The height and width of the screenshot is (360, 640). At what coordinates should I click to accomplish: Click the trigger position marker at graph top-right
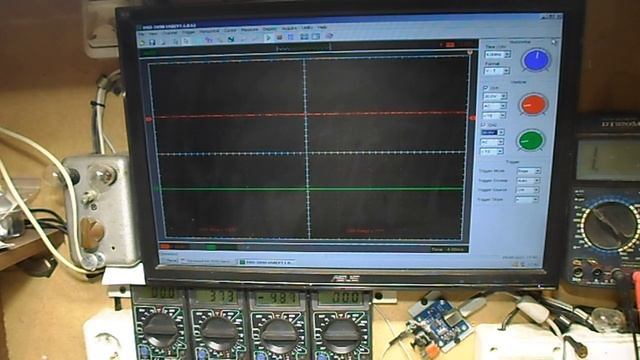(470, 52)
